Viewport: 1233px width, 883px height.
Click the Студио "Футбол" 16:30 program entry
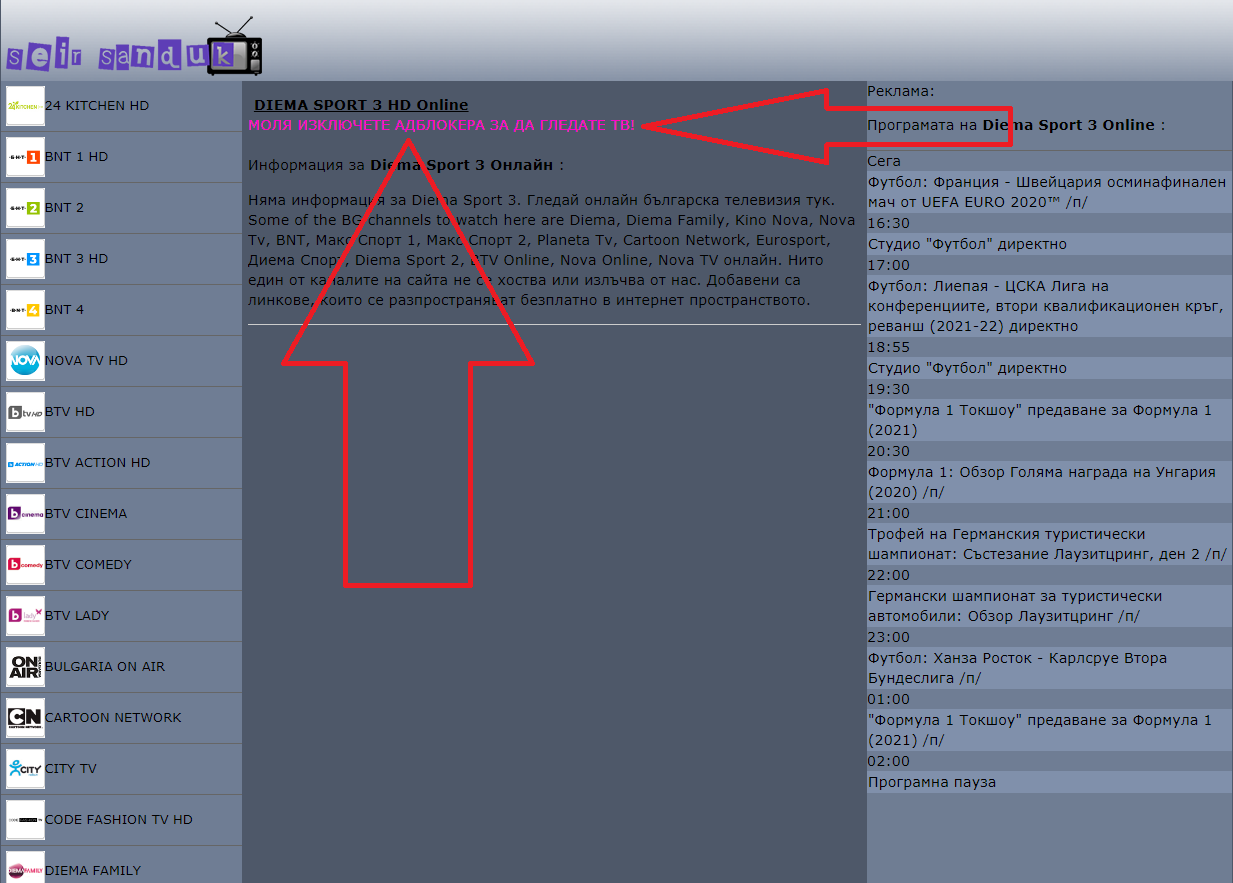(967, 244)
